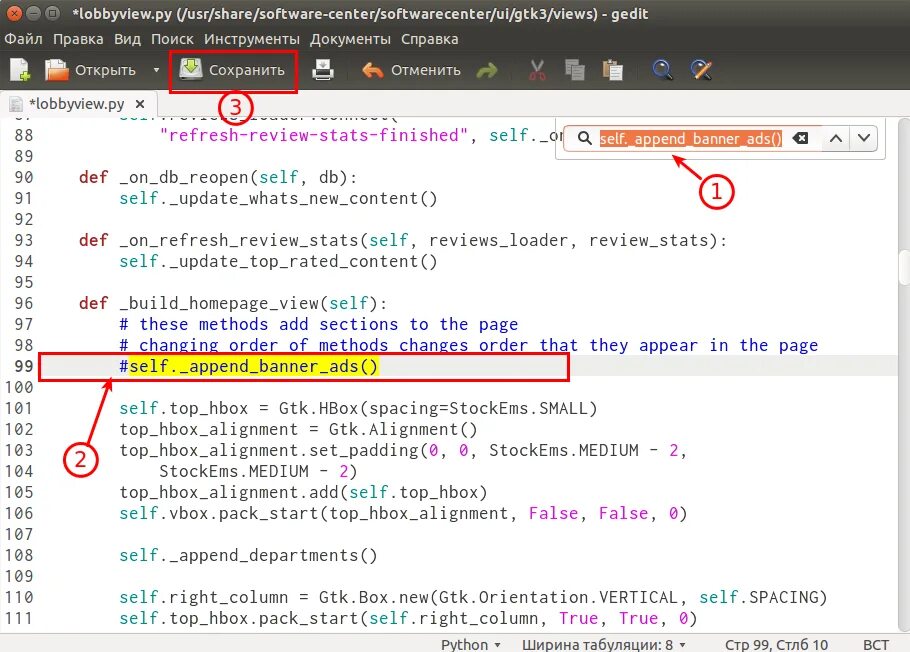This screenshot has width=910, height=652.
Task: Click the magnifier icon inside search box
Action: 584,138
